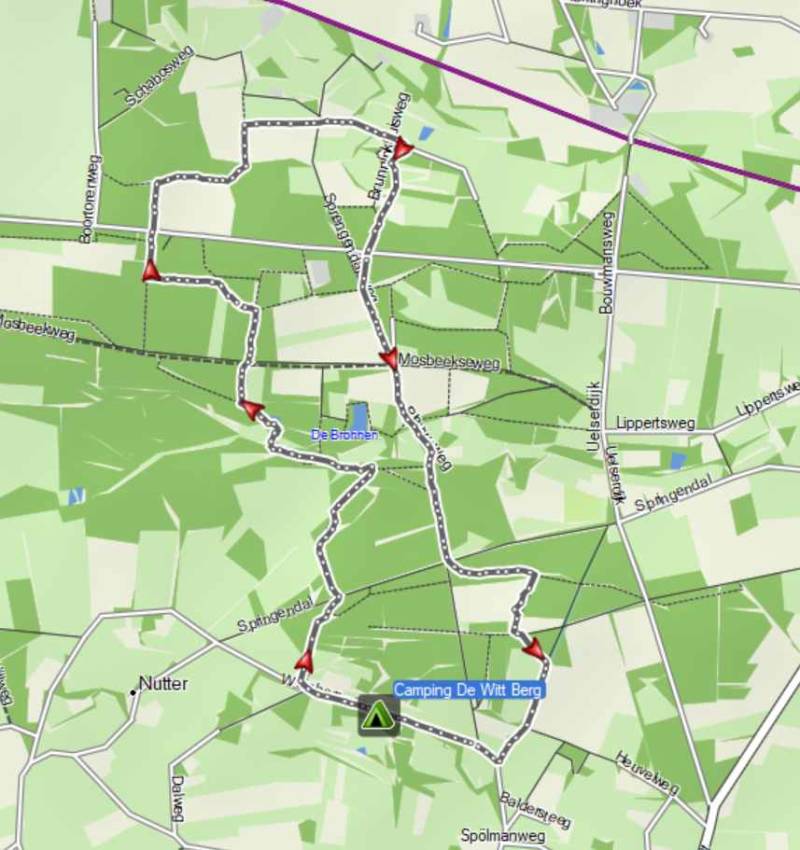
Task: Click red arrow northwest of De Bronnen
Action: pos(251,410)
